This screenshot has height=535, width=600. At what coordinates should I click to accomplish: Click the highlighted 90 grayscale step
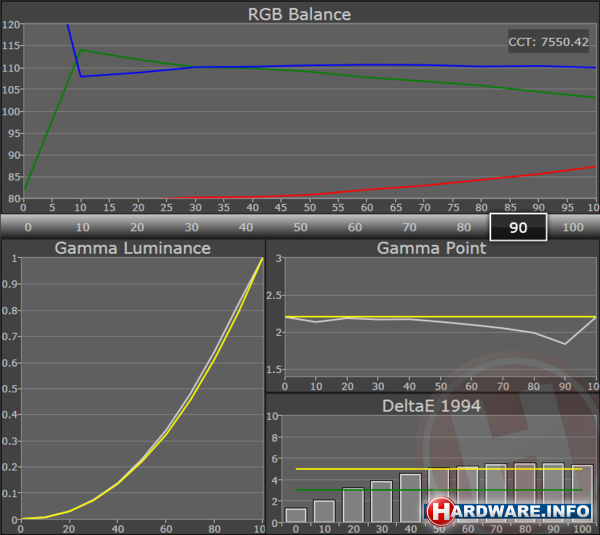[x=518, y=227]
